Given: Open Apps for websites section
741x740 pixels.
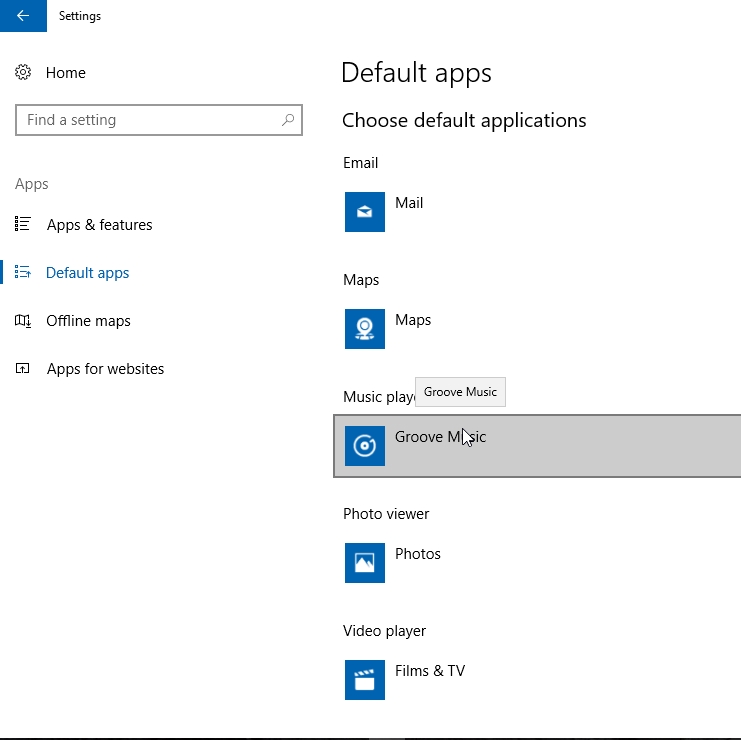Looking at the screenshot, I should click(x=105, y=369).
